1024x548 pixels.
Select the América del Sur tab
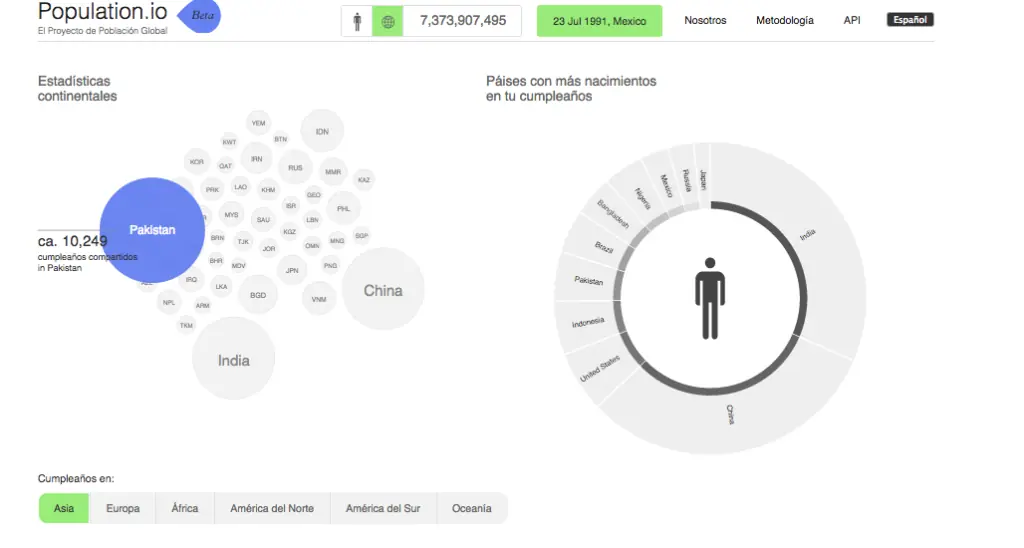coord(383,508)
